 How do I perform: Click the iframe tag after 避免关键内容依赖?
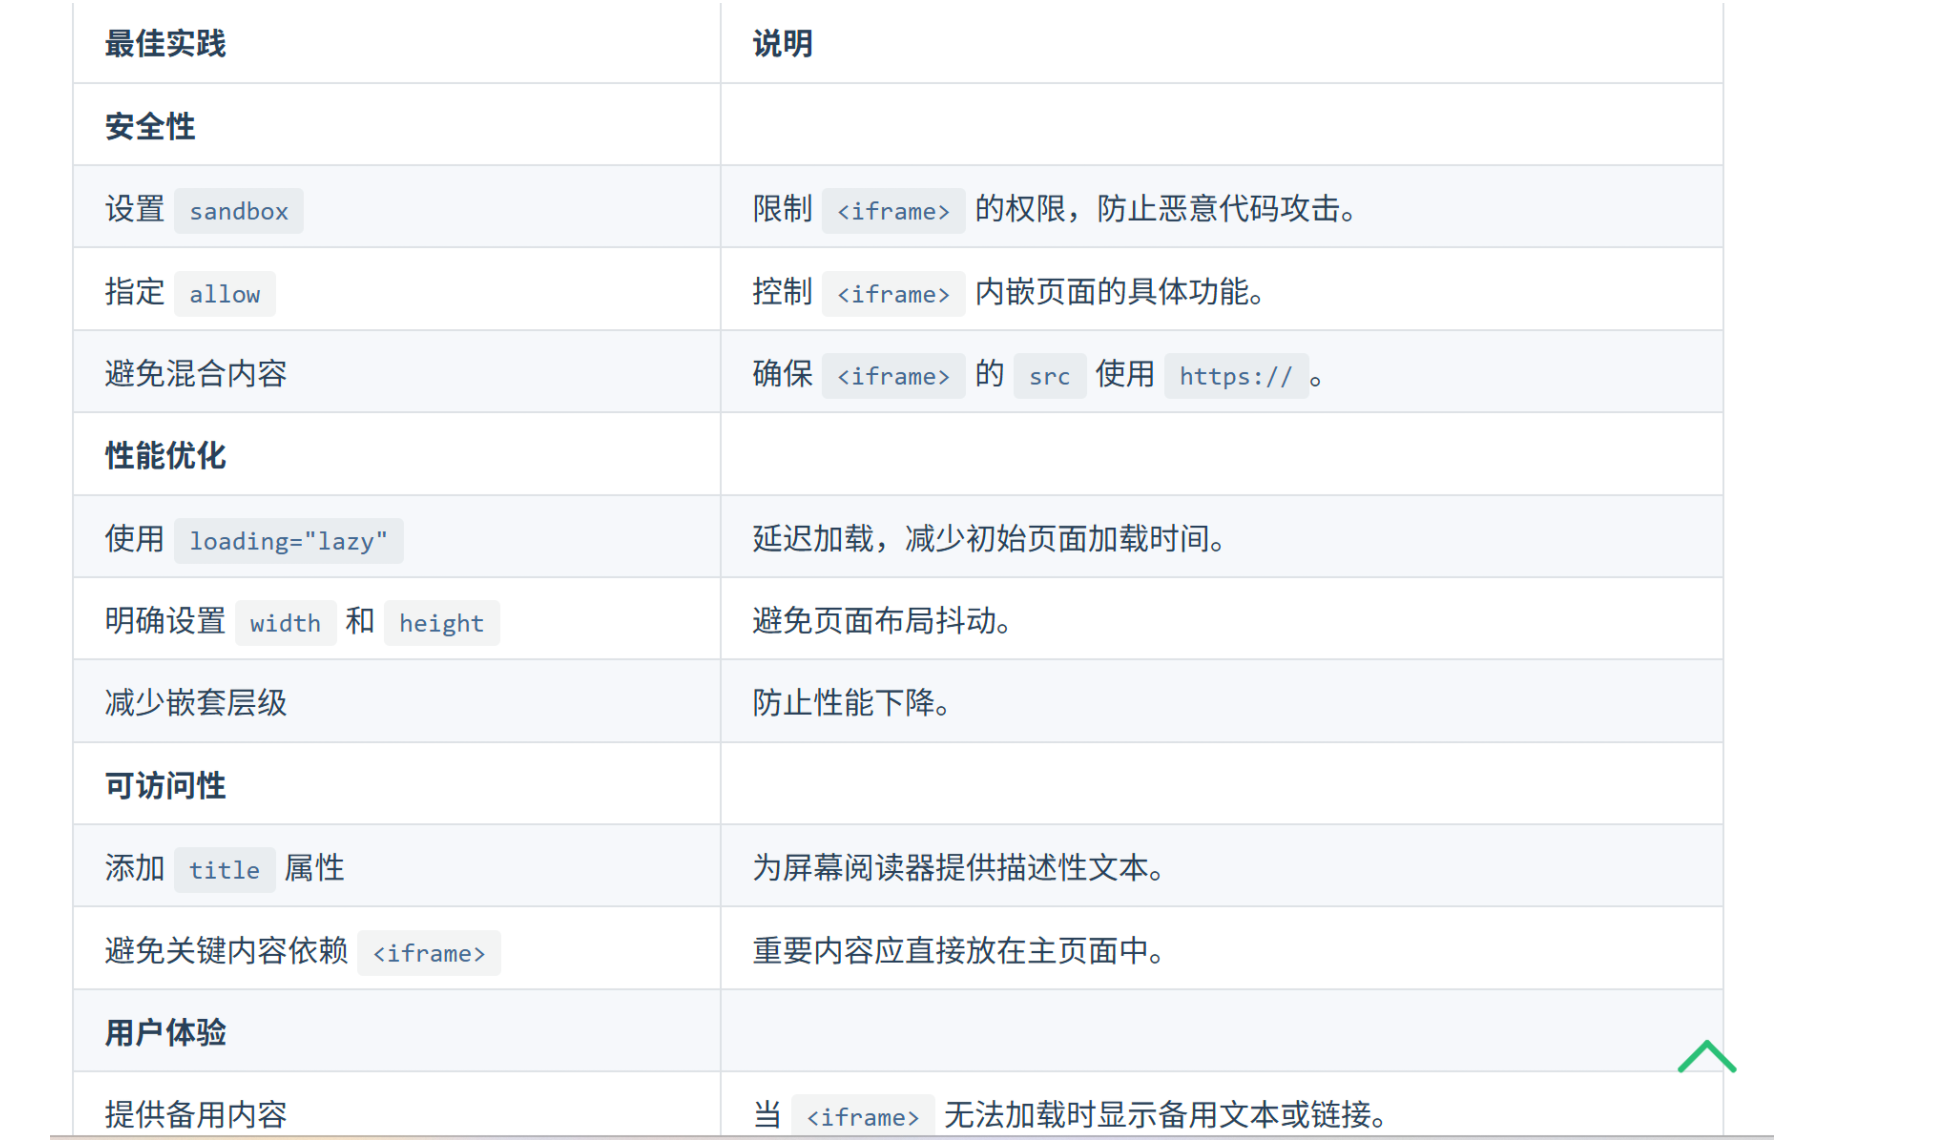(429, 953)
